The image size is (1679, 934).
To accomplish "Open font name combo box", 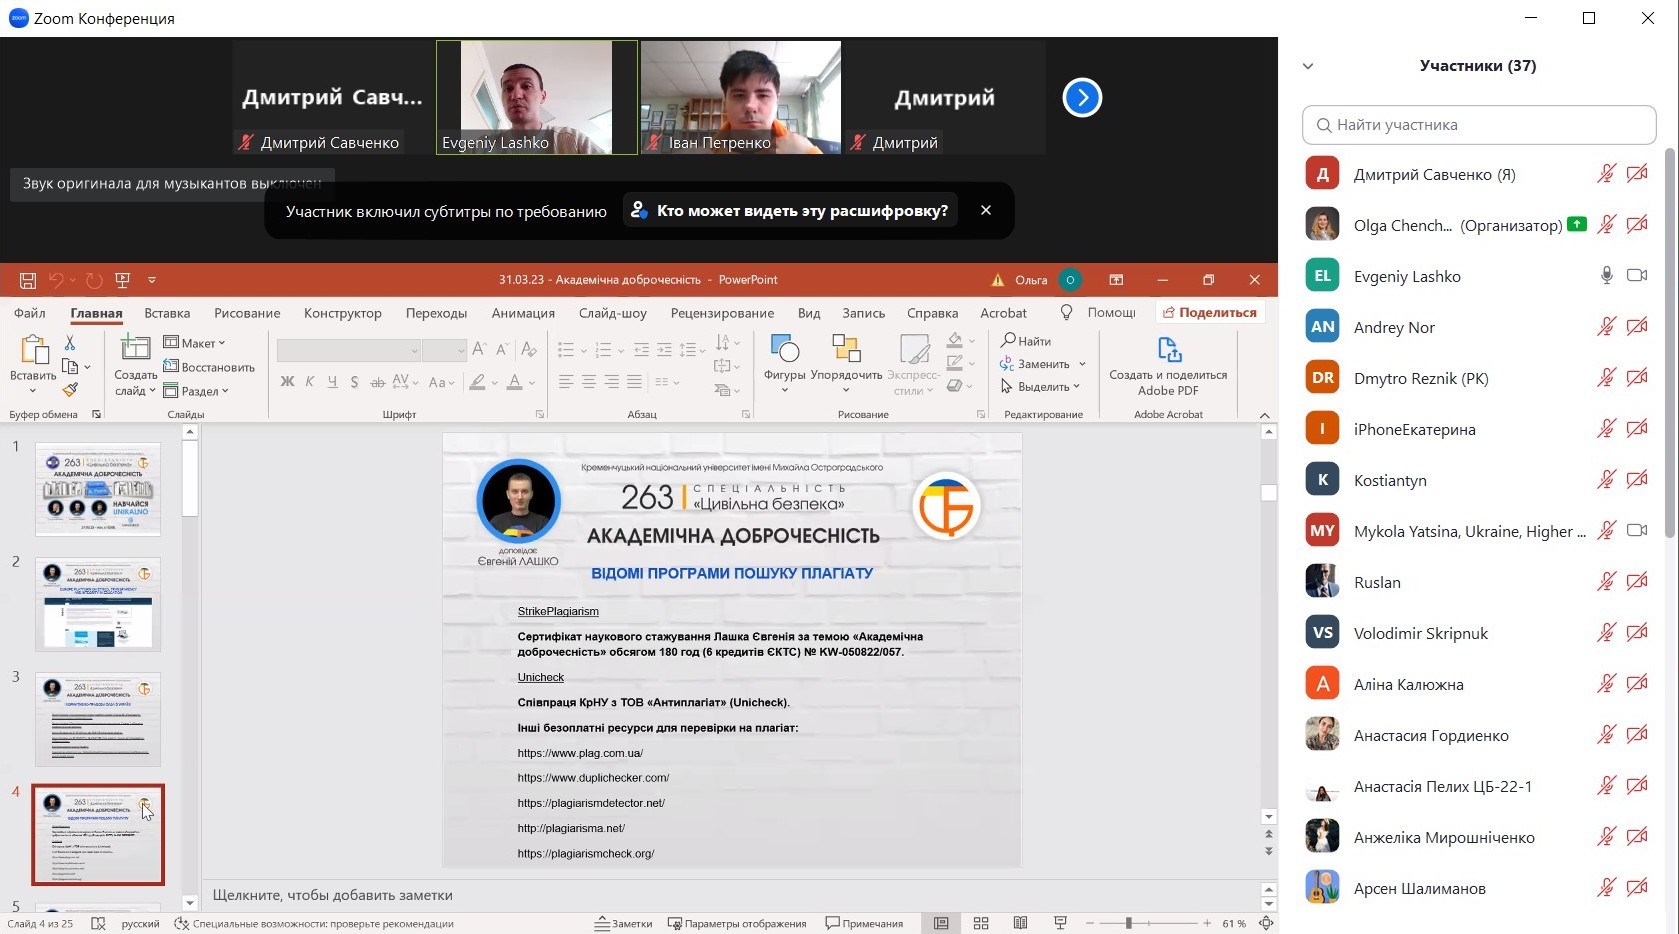I will click(348, 350).
